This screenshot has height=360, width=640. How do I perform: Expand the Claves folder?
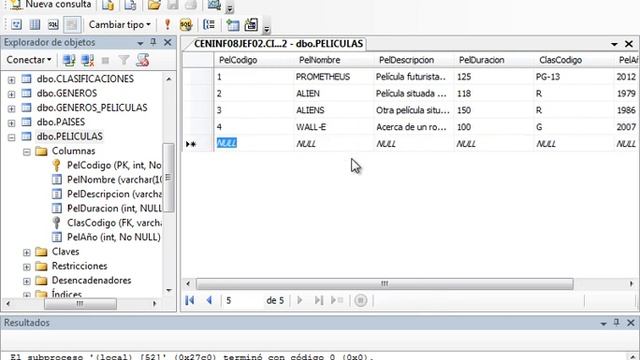click(27, 253)
